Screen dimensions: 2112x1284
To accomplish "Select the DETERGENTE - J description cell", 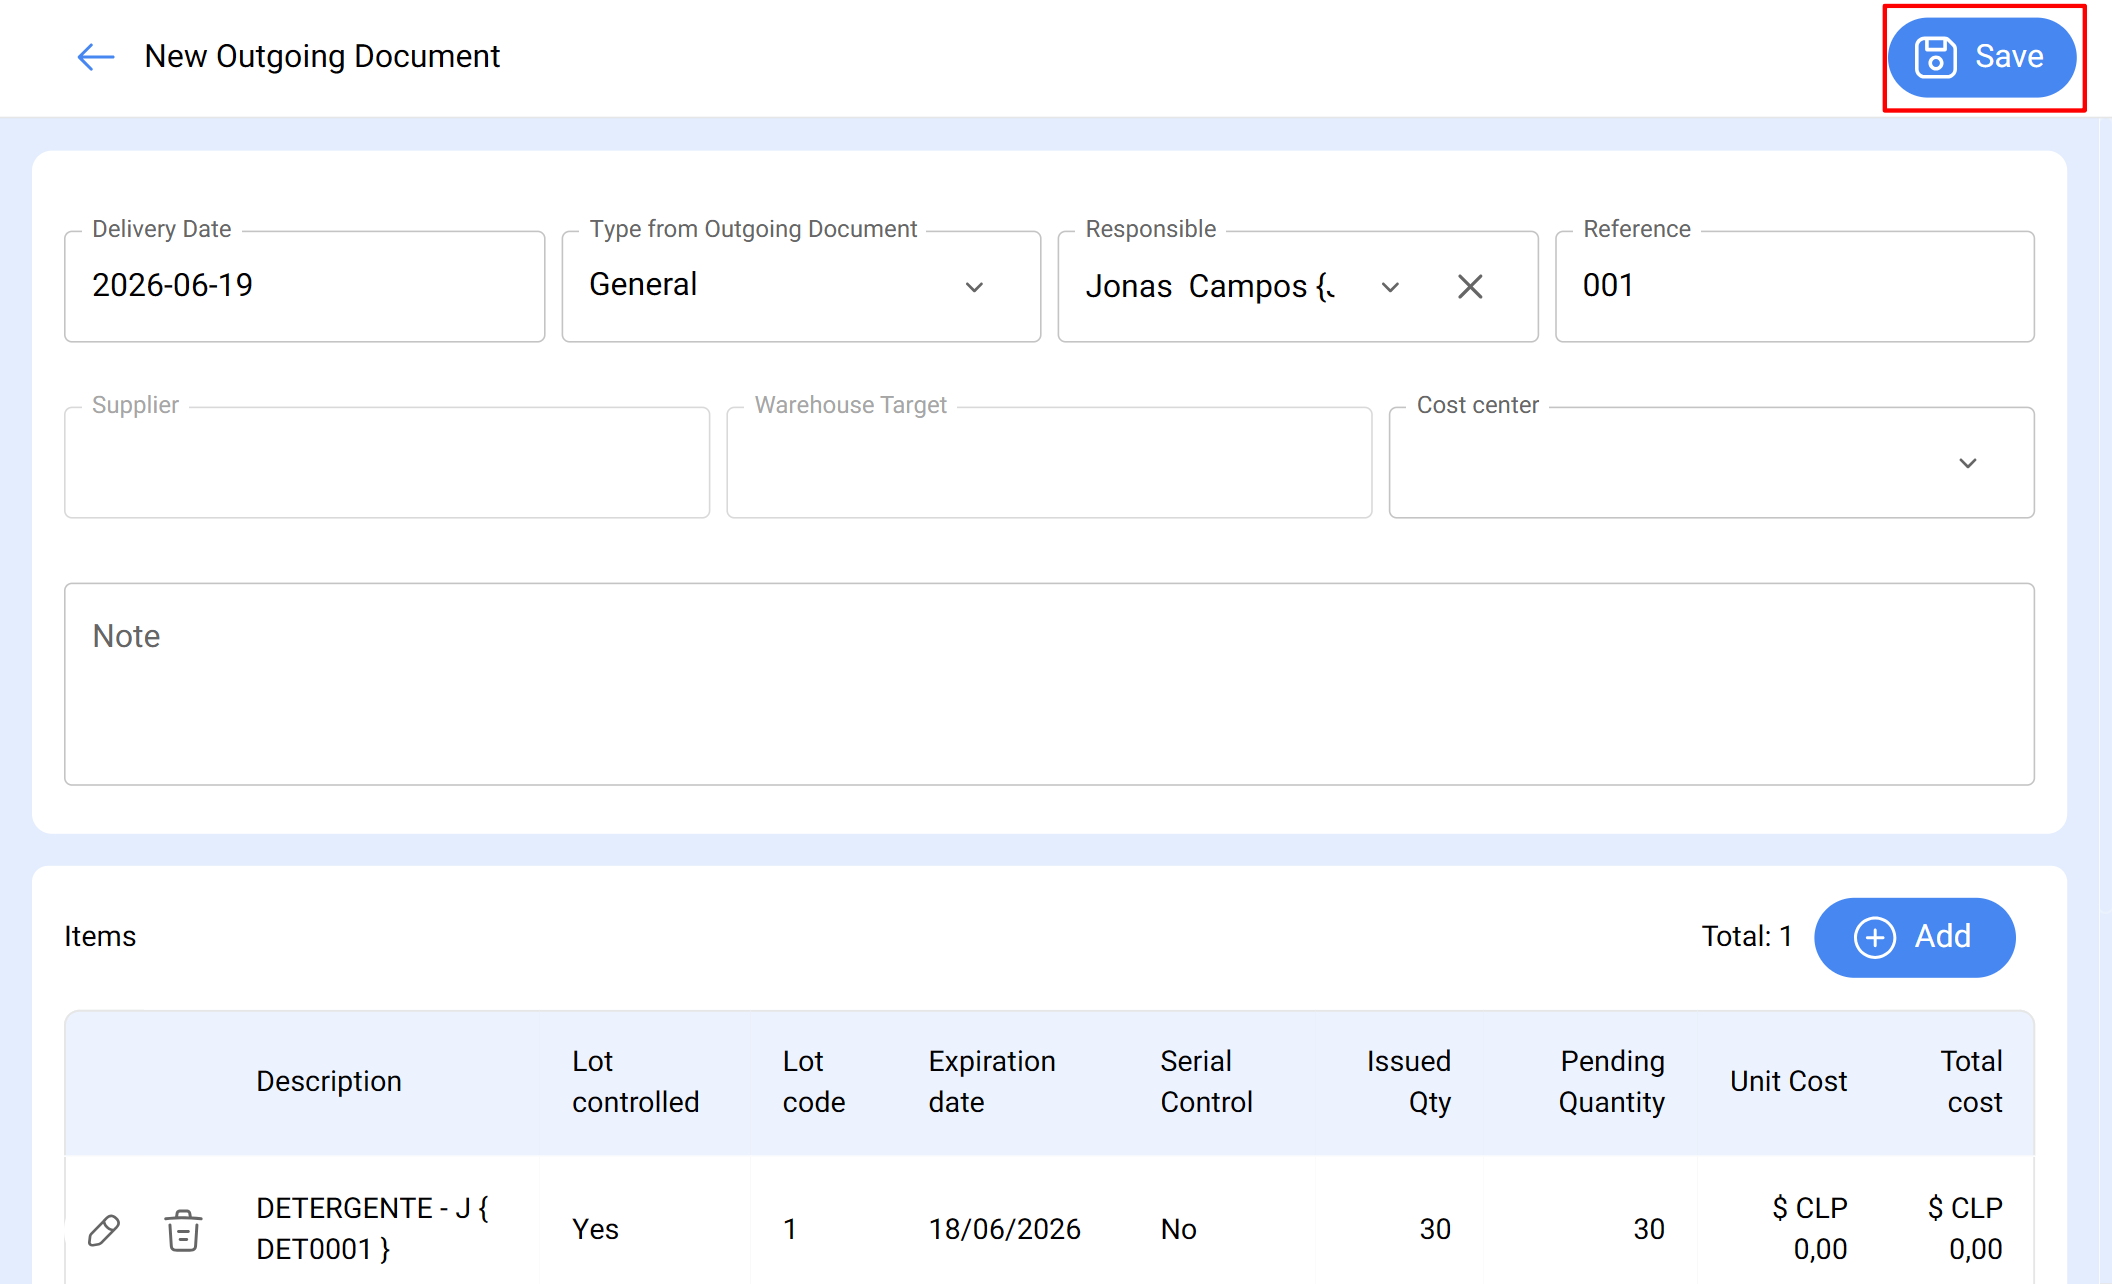I will (x=372, y=1229).
